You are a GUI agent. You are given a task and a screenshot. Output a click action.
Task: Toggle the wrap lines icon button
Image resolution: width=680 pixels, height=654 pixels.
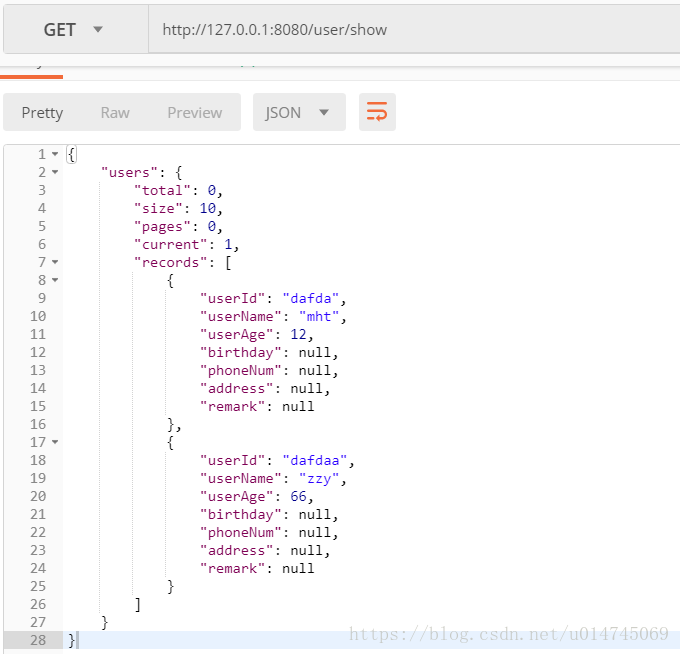pos(377,112)
